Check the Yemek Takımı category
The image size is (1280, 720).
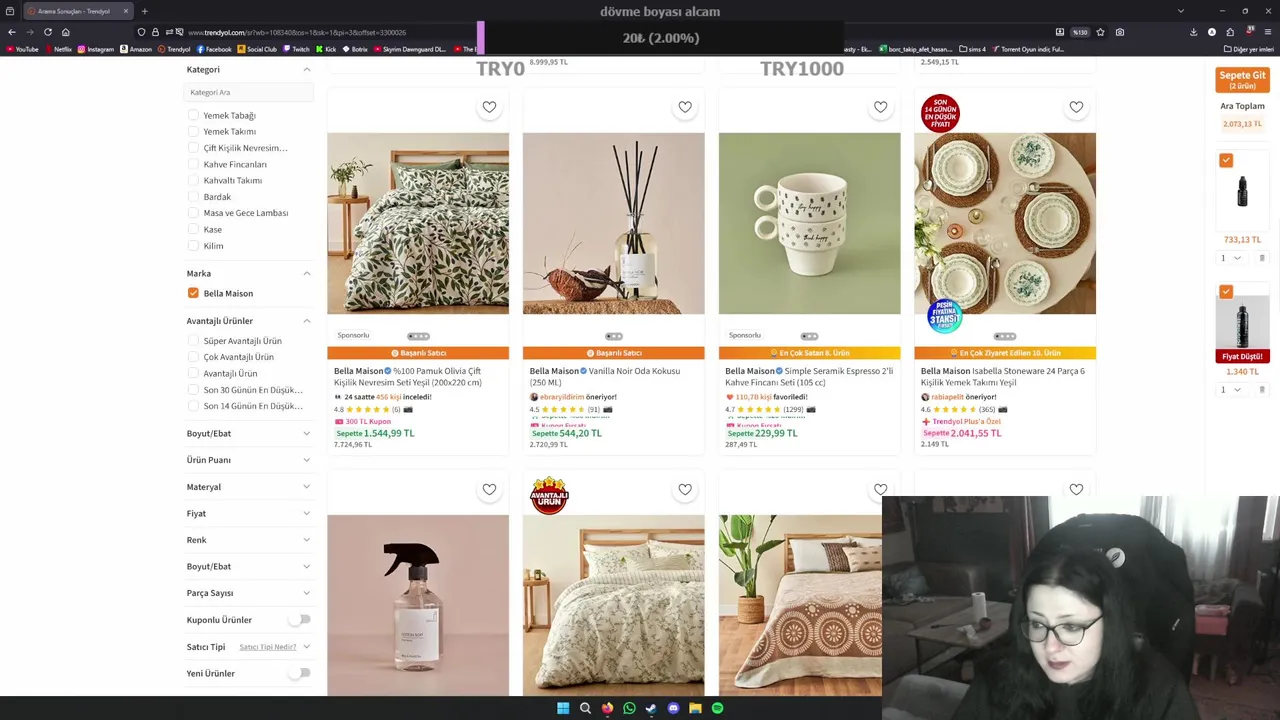point(193,131)
